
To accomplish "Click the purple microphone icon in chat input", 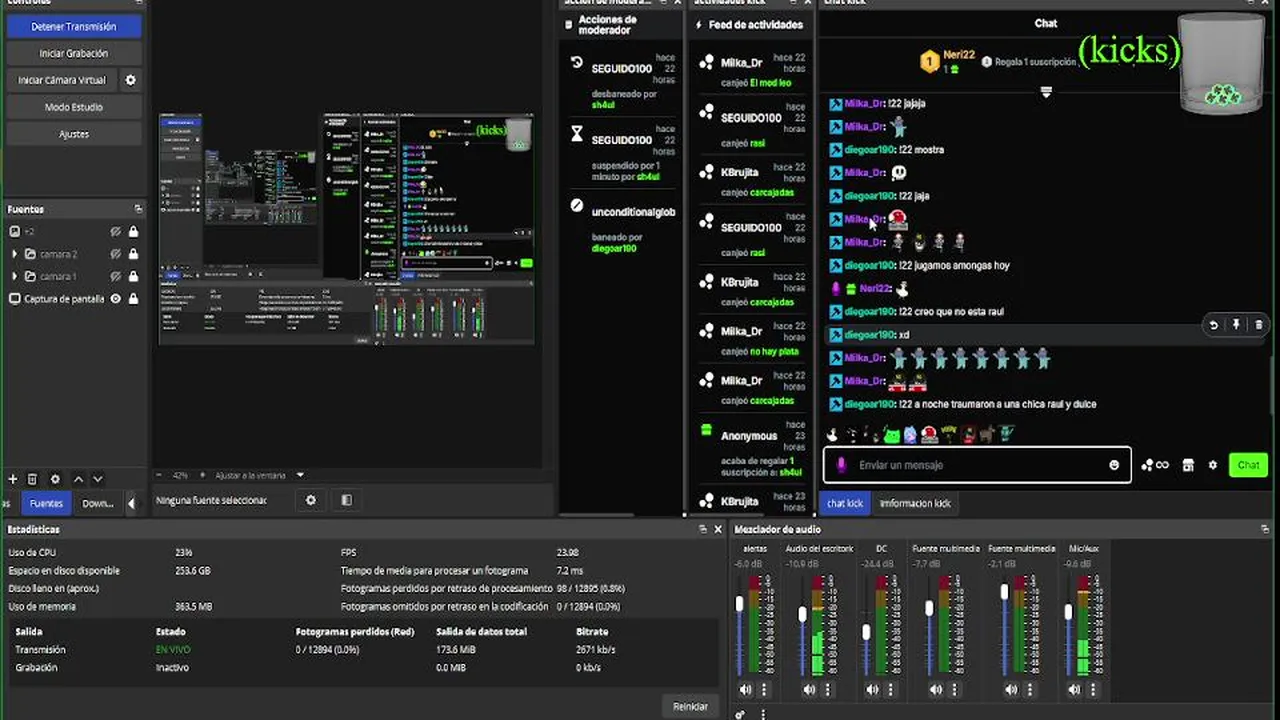I will [x=841, y=465].
